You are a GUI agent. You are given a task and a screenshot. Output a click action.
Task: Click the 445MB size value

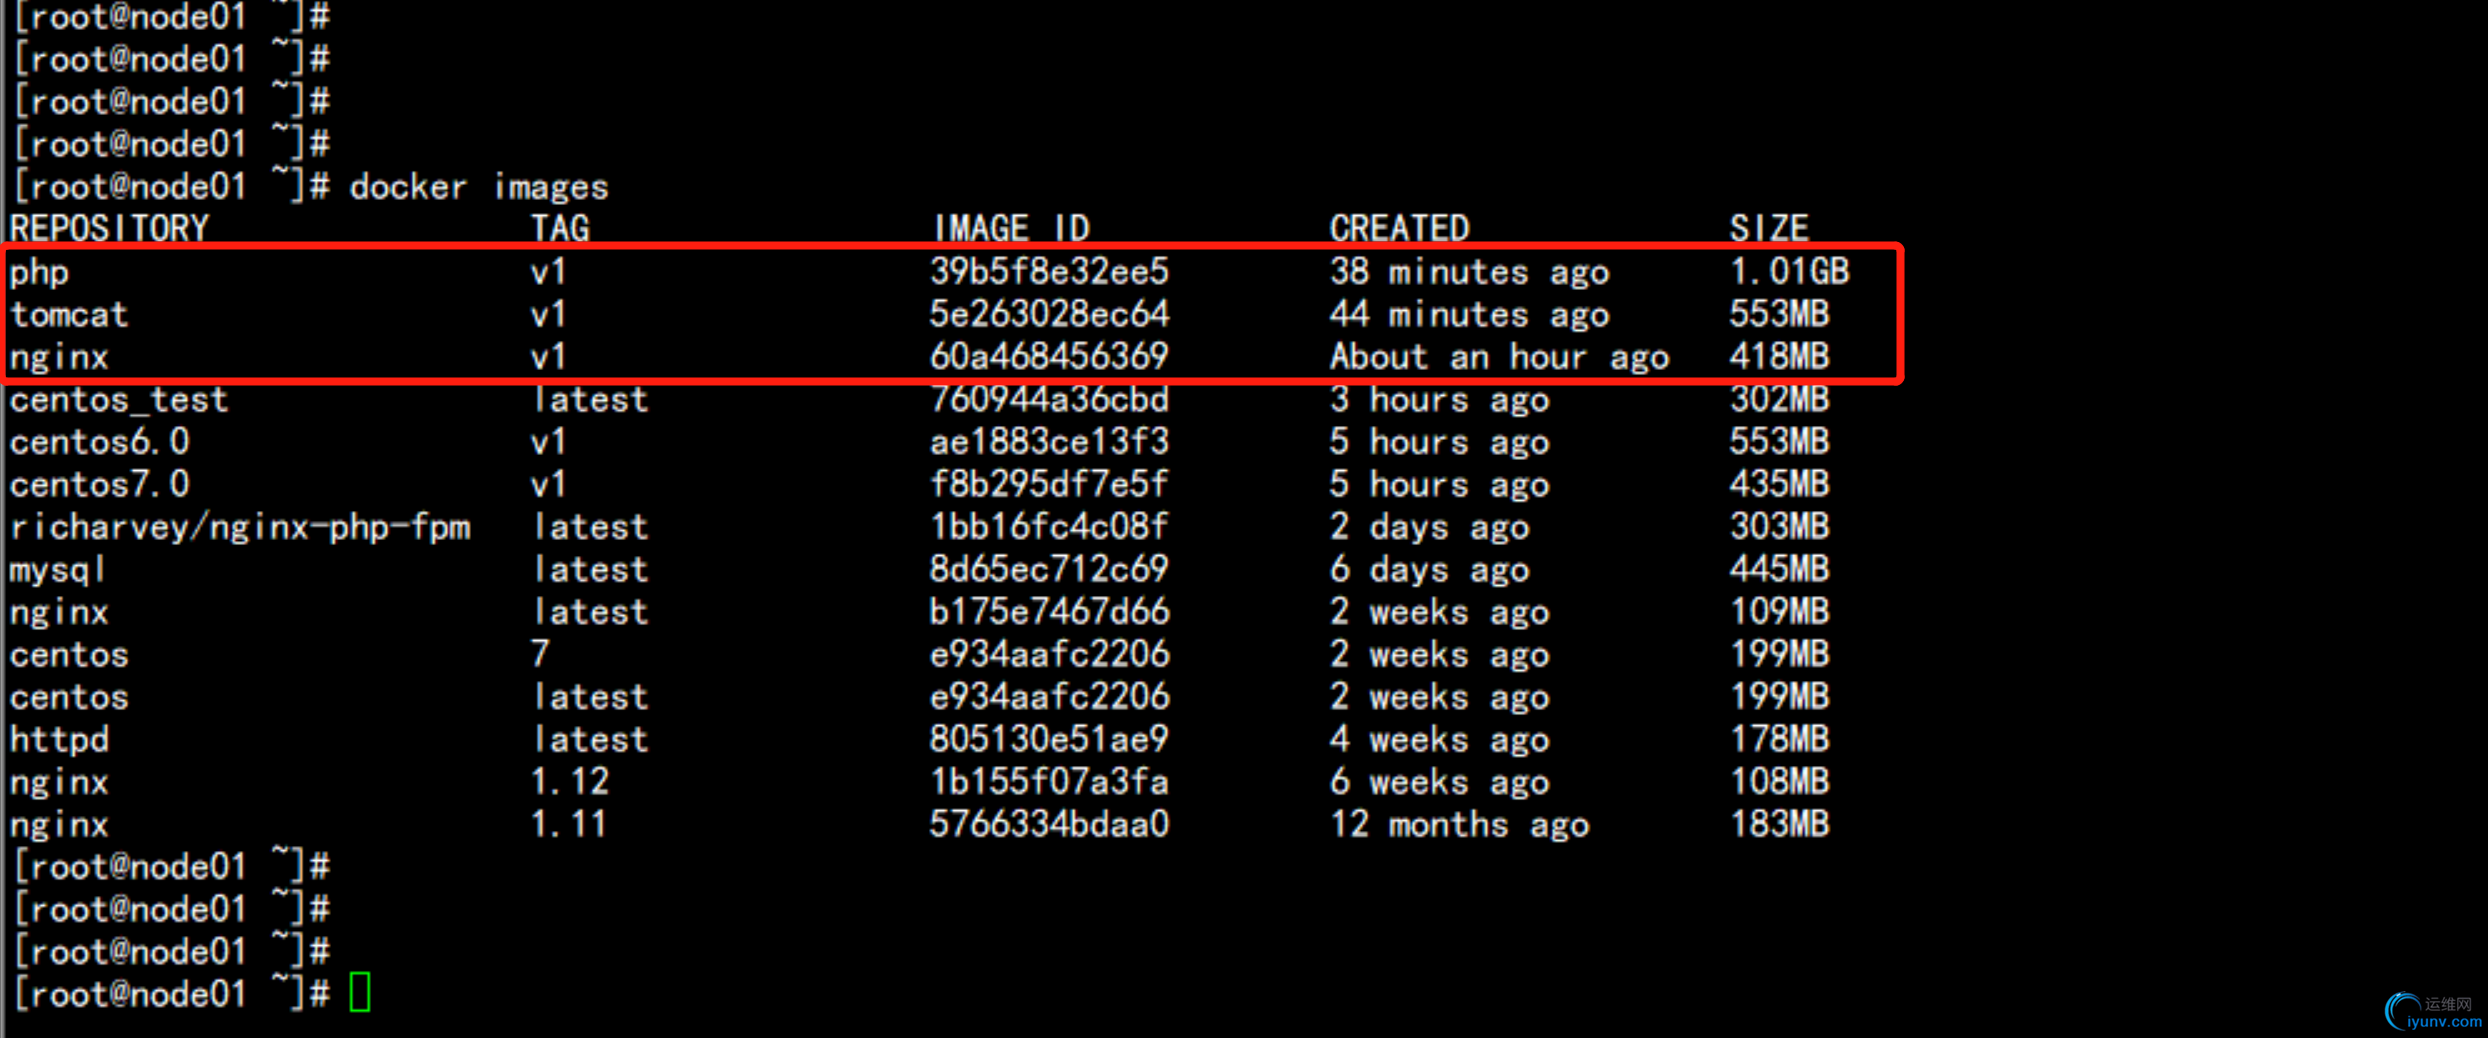coord(1779,570)
